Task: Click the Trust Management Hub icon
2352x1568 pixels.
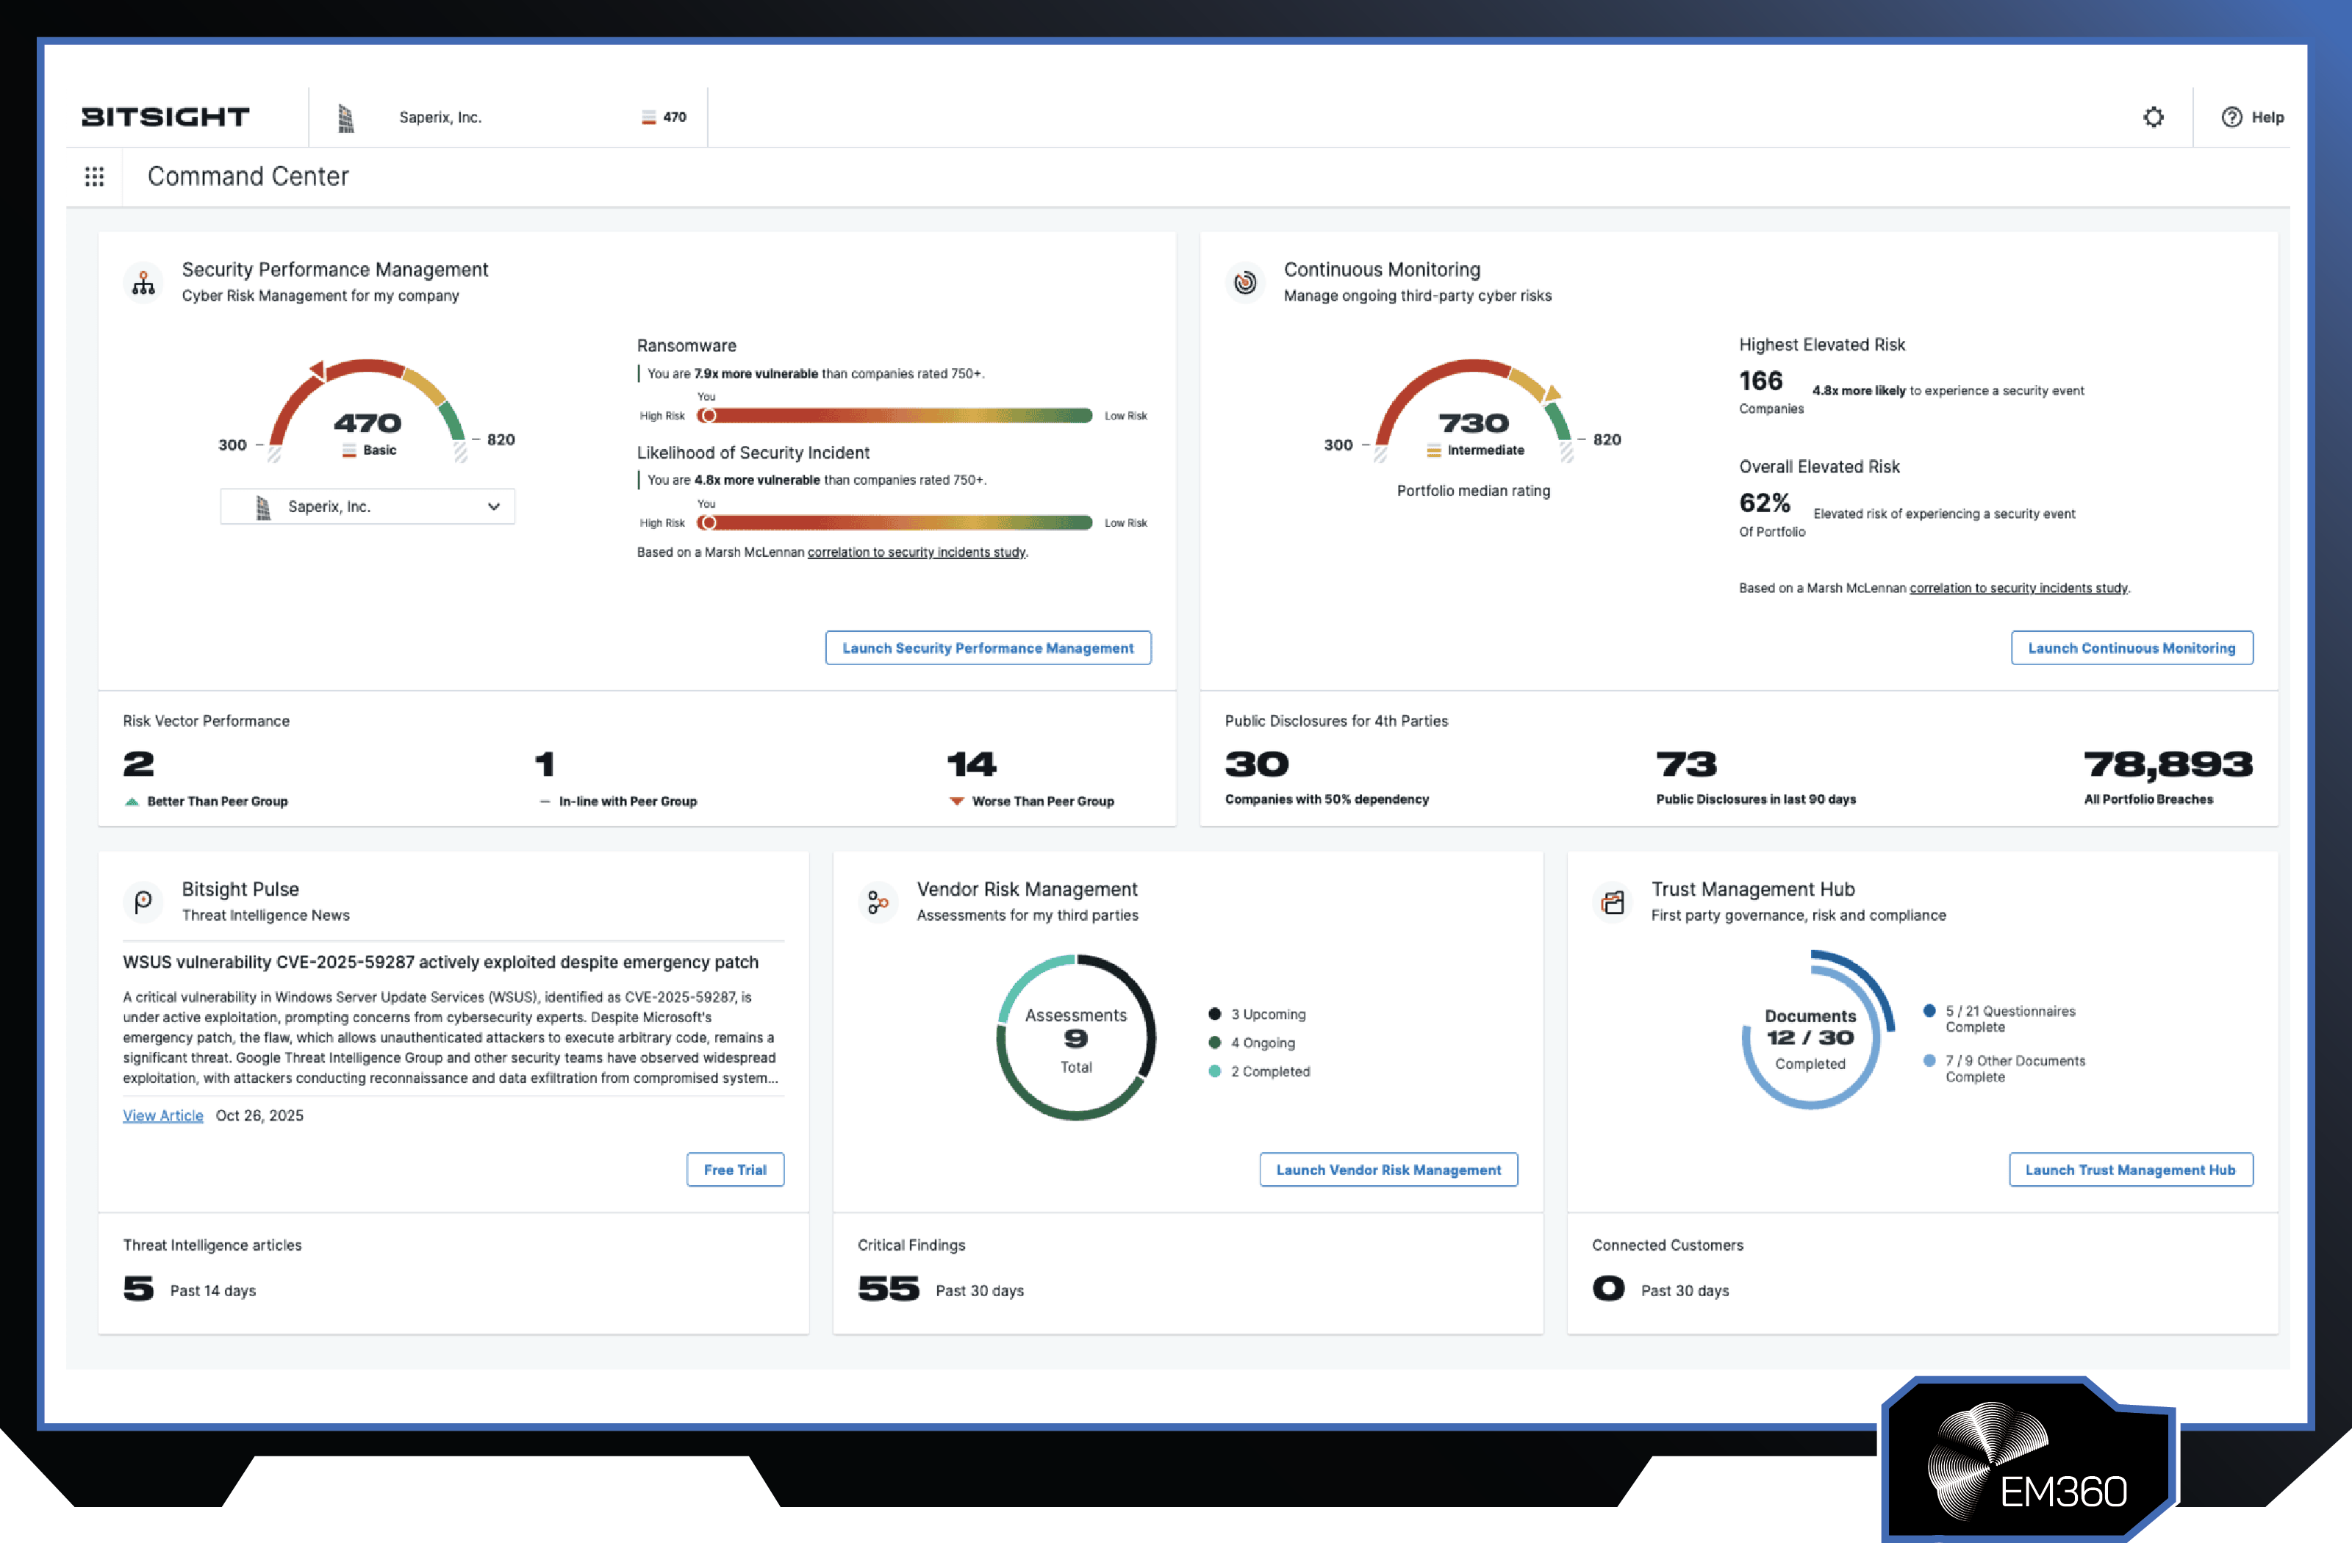Action: point(1612,902)
